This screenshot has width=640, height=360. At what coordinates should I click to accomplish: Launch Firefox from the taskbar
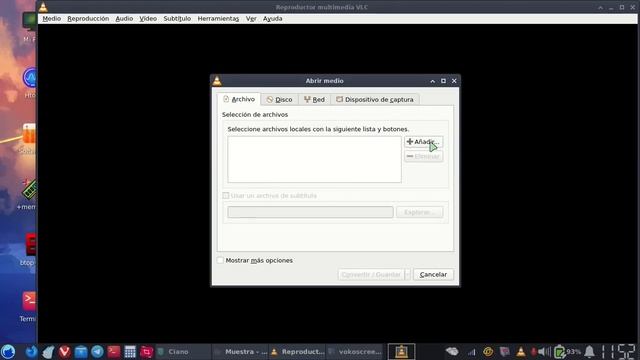[x=31, y=351]
